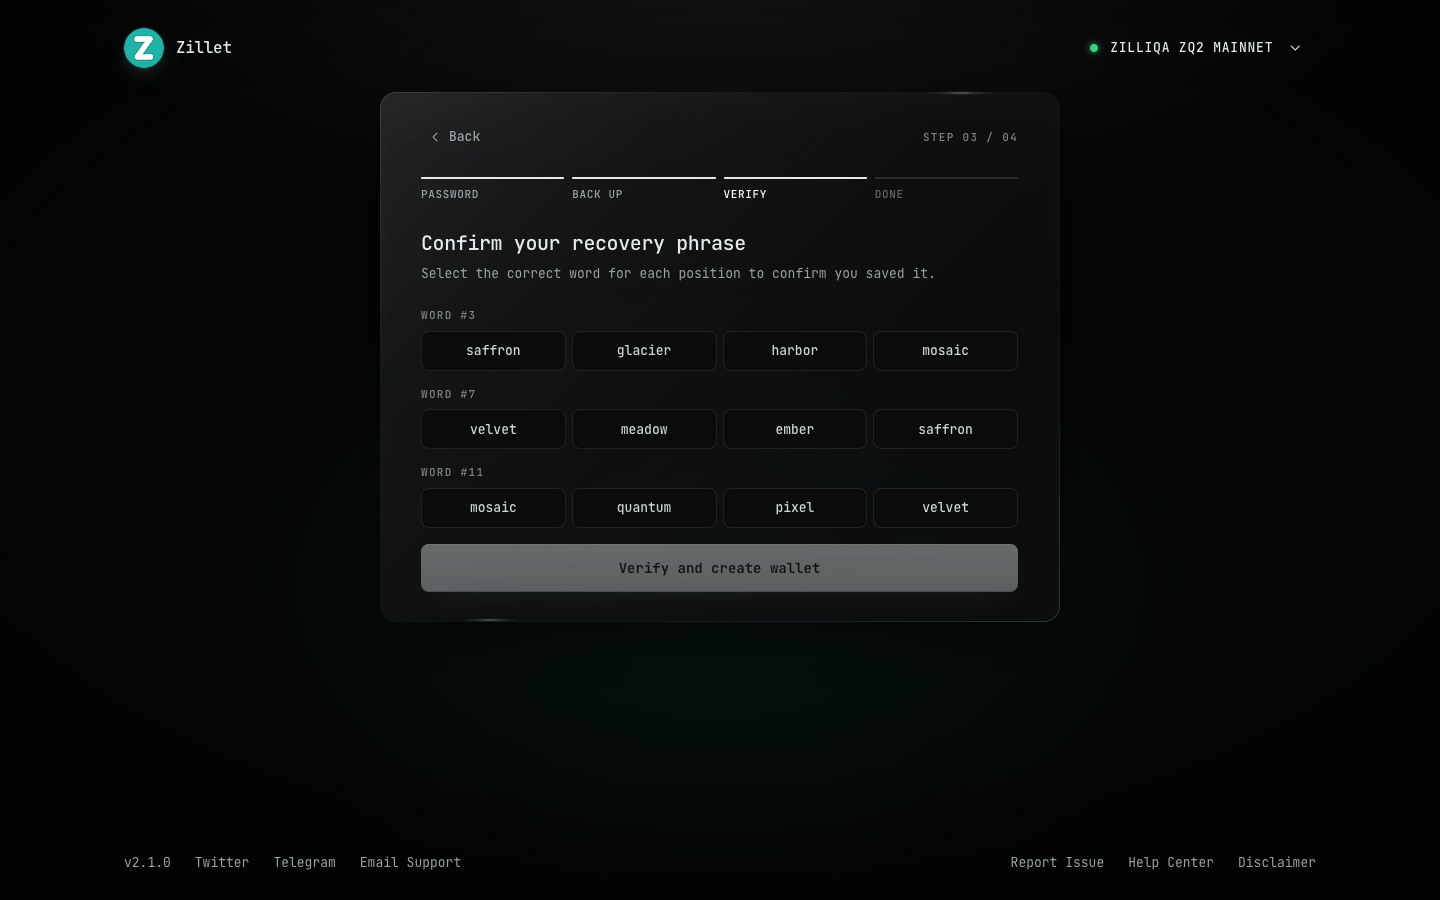This screenshot has height=900, width=1440.
Task: Click the Zillet Z logo icon
Action: coord(144,48)
